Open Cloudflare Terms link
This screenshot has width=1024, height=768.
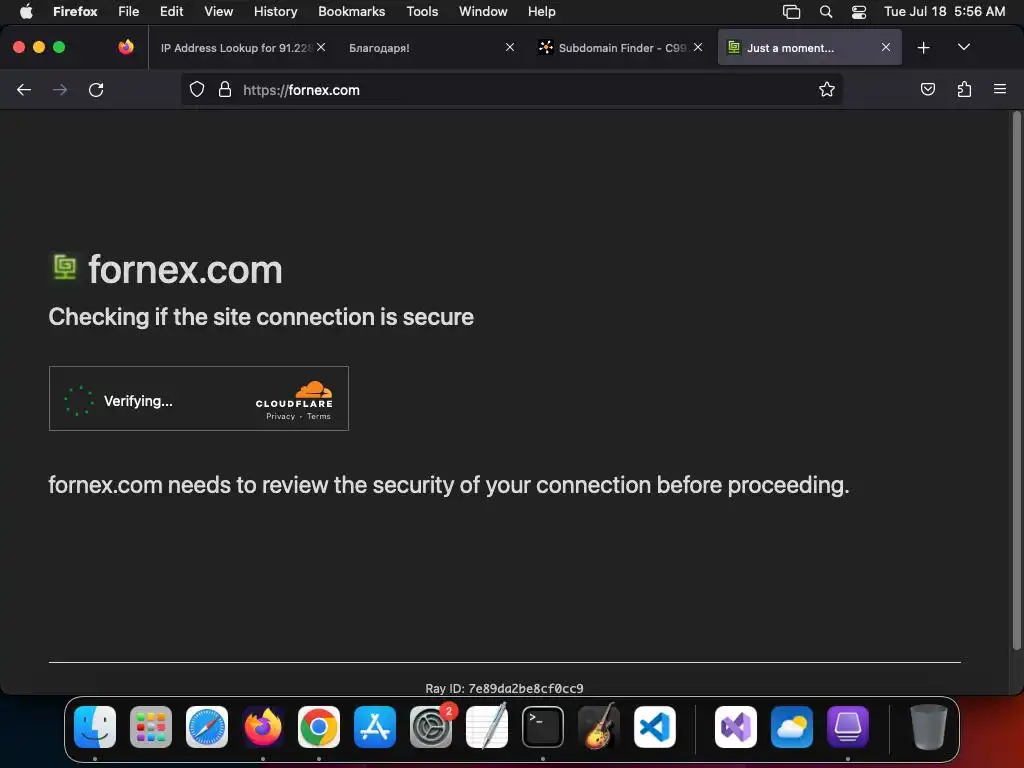pyautogui.click(x=319, y=417)
